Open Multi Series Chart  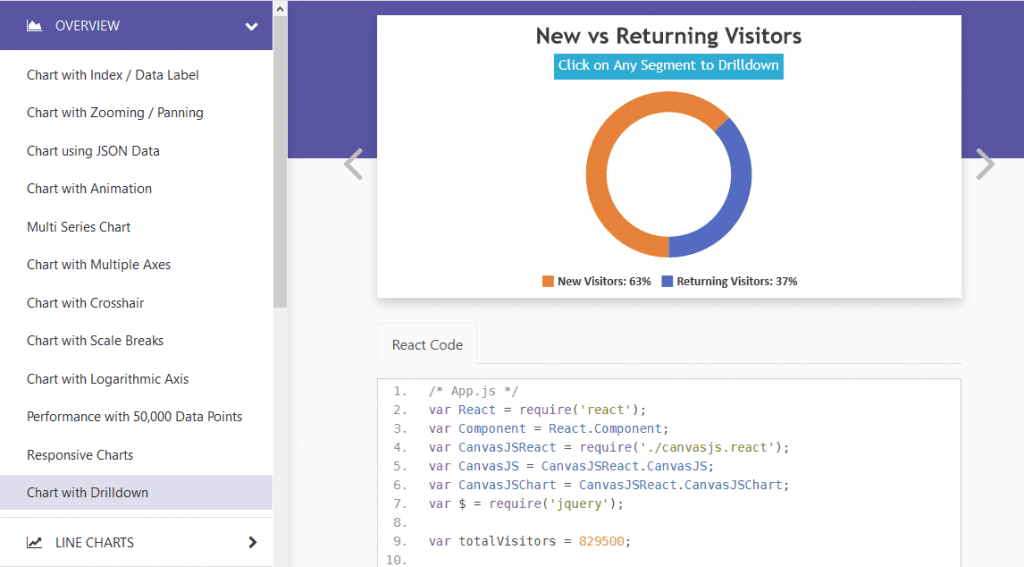pyautogui.click(x=78, y=227)
